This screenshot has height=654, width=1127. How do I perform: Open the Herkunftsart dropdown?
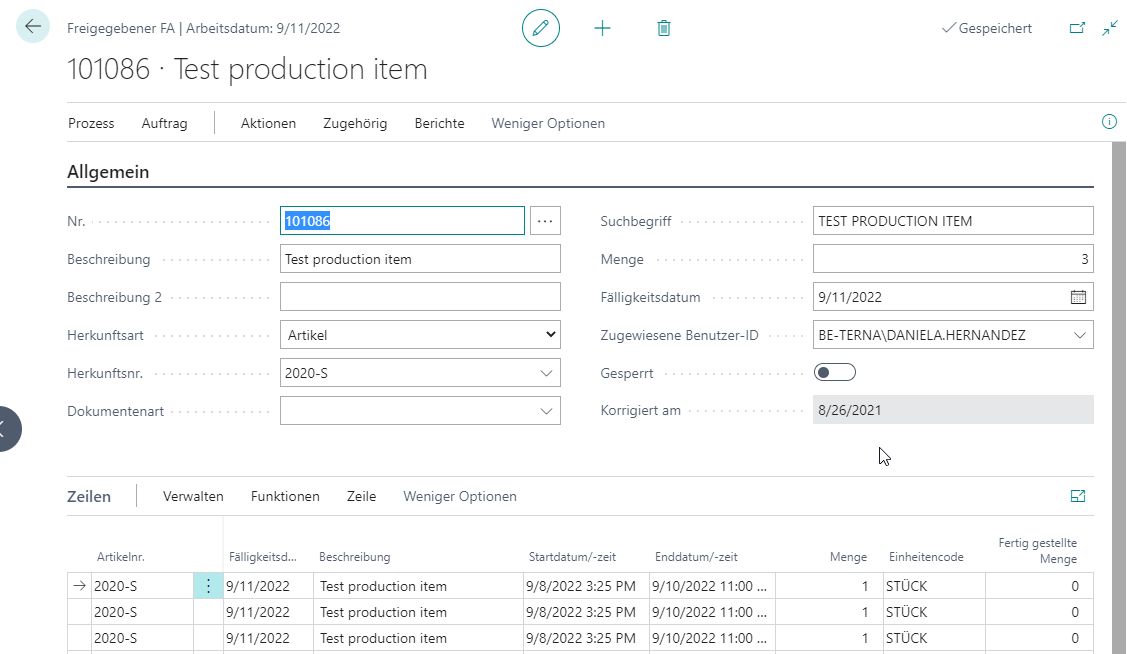coord(420,335)
